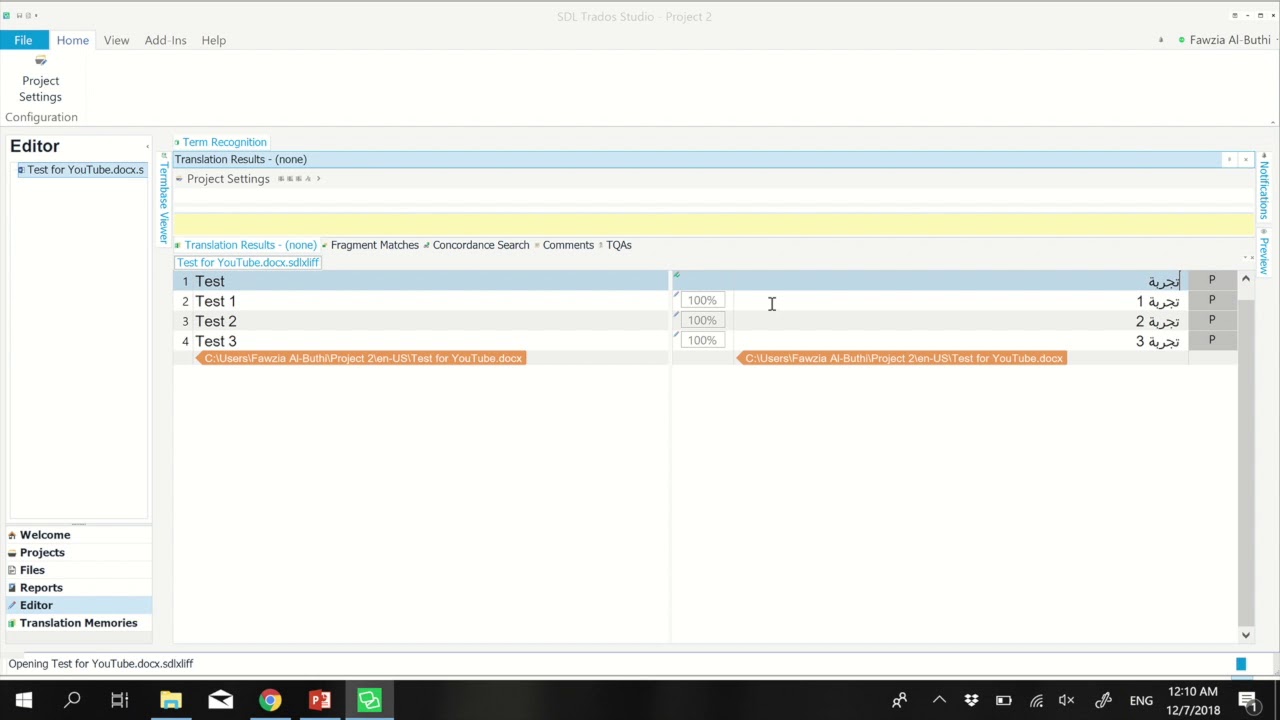The height and width of the screenshot is (720, 1280).
Task: Open the Termbase Viewer side panel
Action: (x=164, y=198)
